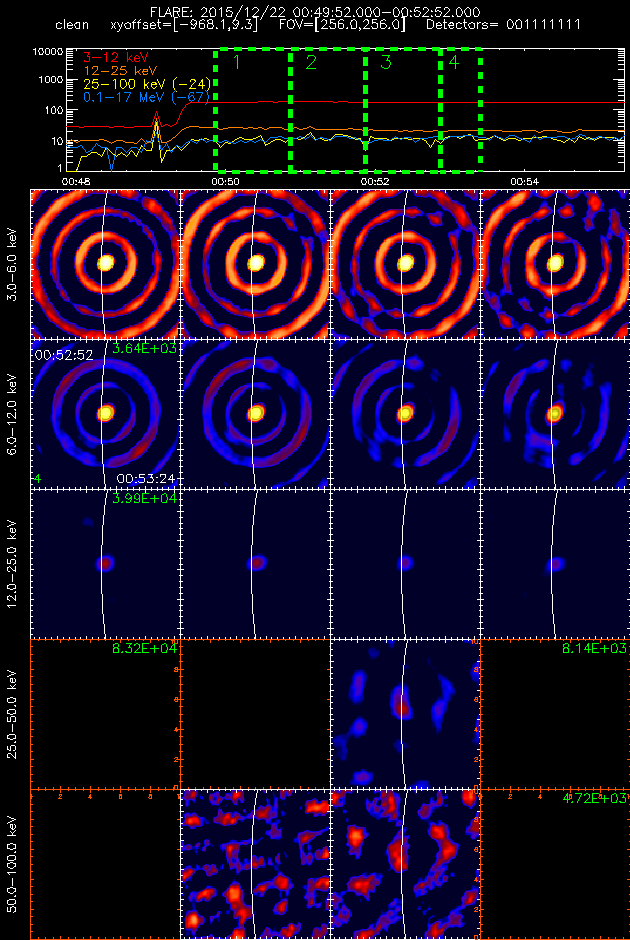The height and width of the screenshot is (940, 630).
Task: Open the 25.0-50.0 keV image for interval 3
Action: 405,713
